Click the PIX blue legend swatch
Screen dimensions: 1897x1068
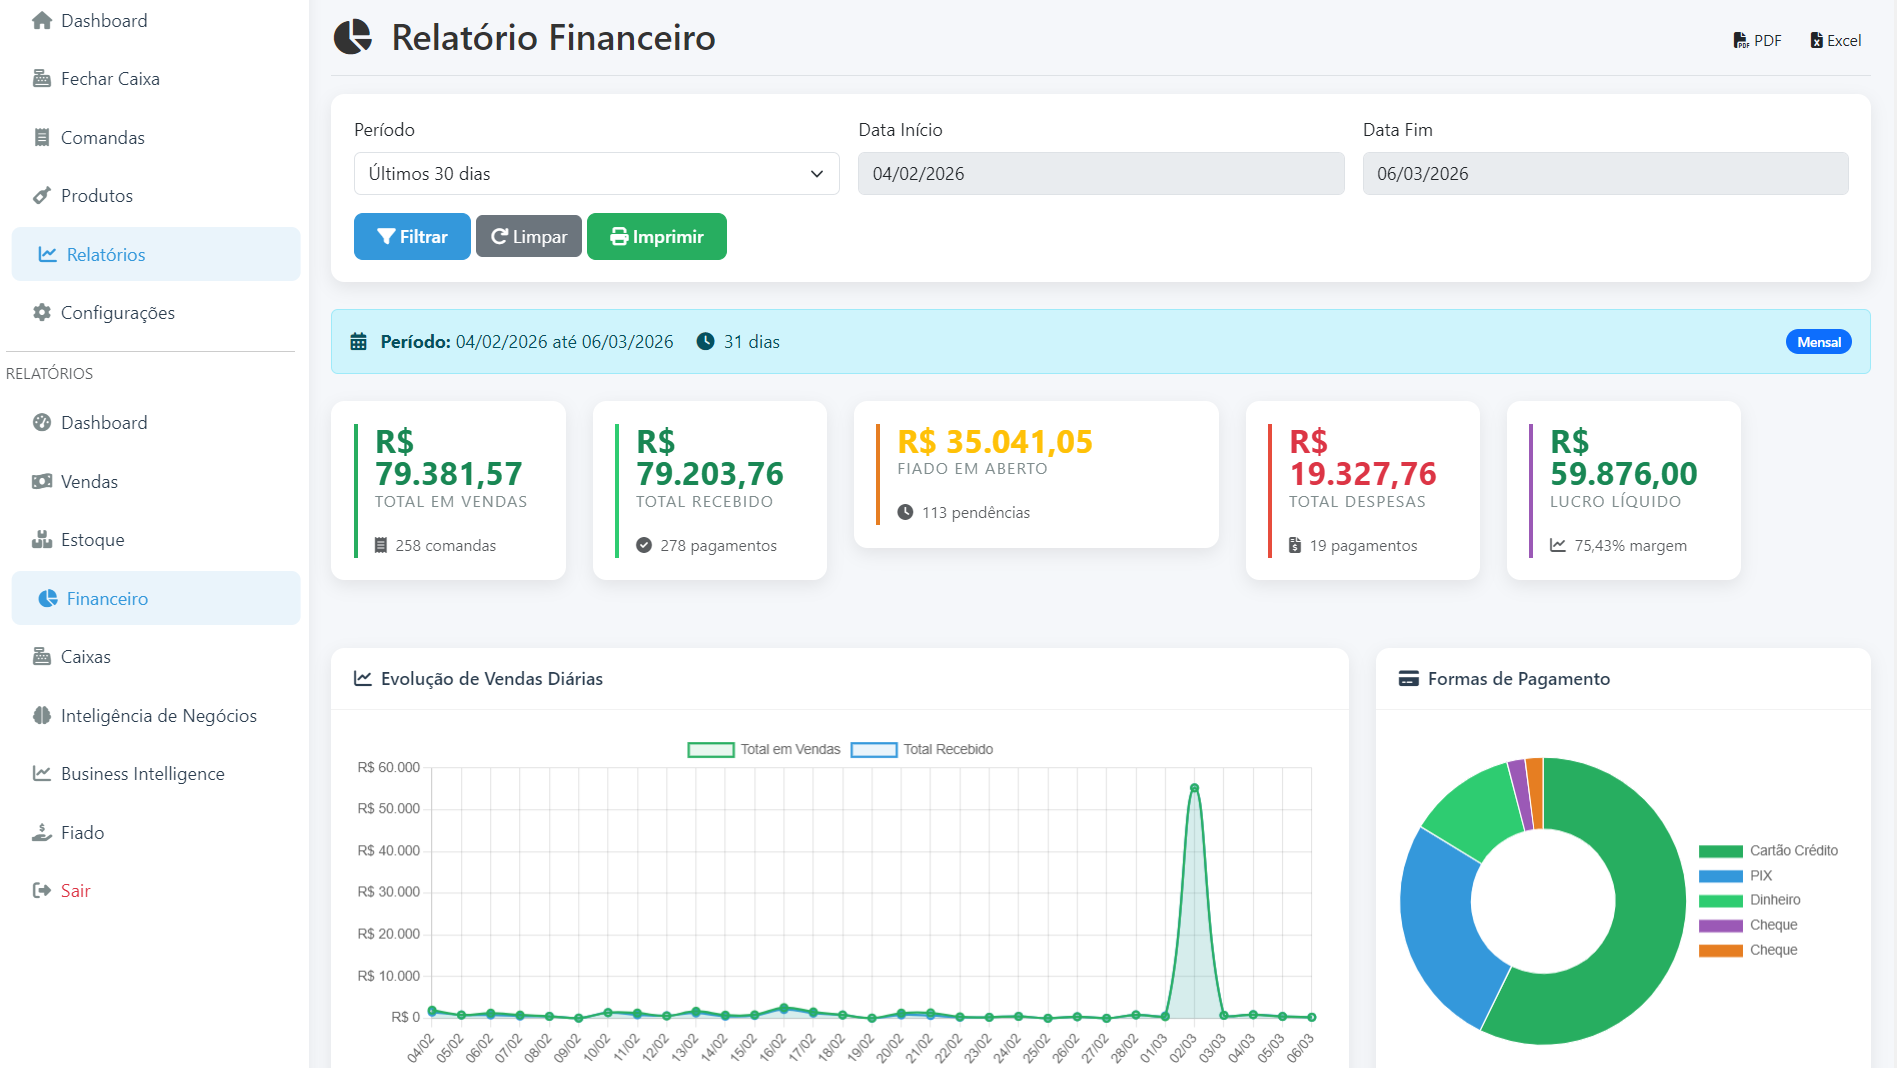pyautogui.click(x=1720, y=876)
